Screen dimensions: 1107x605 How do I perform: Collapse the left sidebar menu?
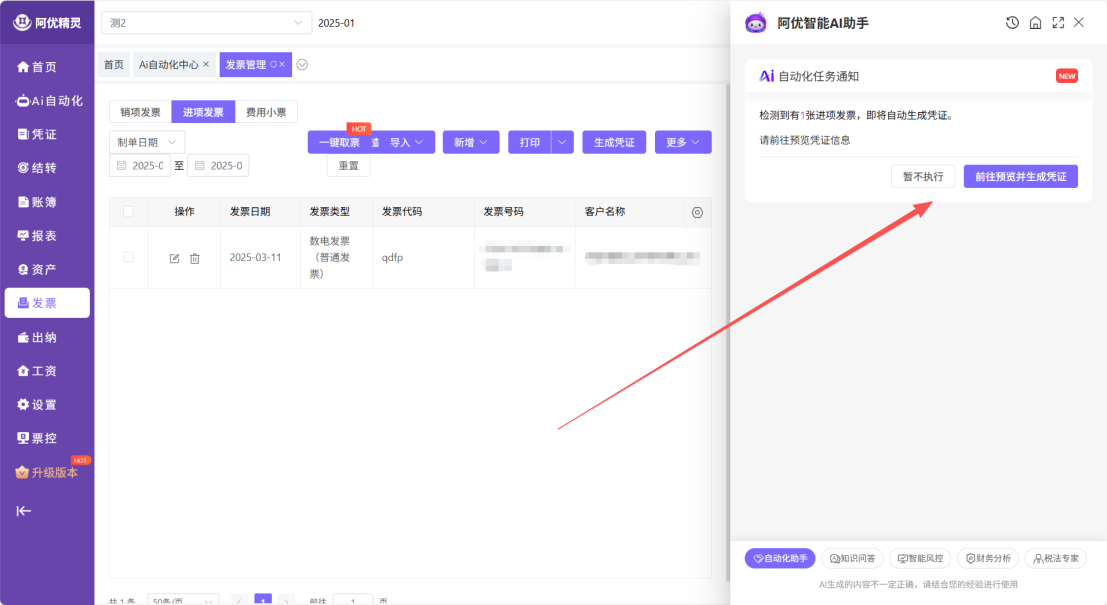tap(24, 511)
